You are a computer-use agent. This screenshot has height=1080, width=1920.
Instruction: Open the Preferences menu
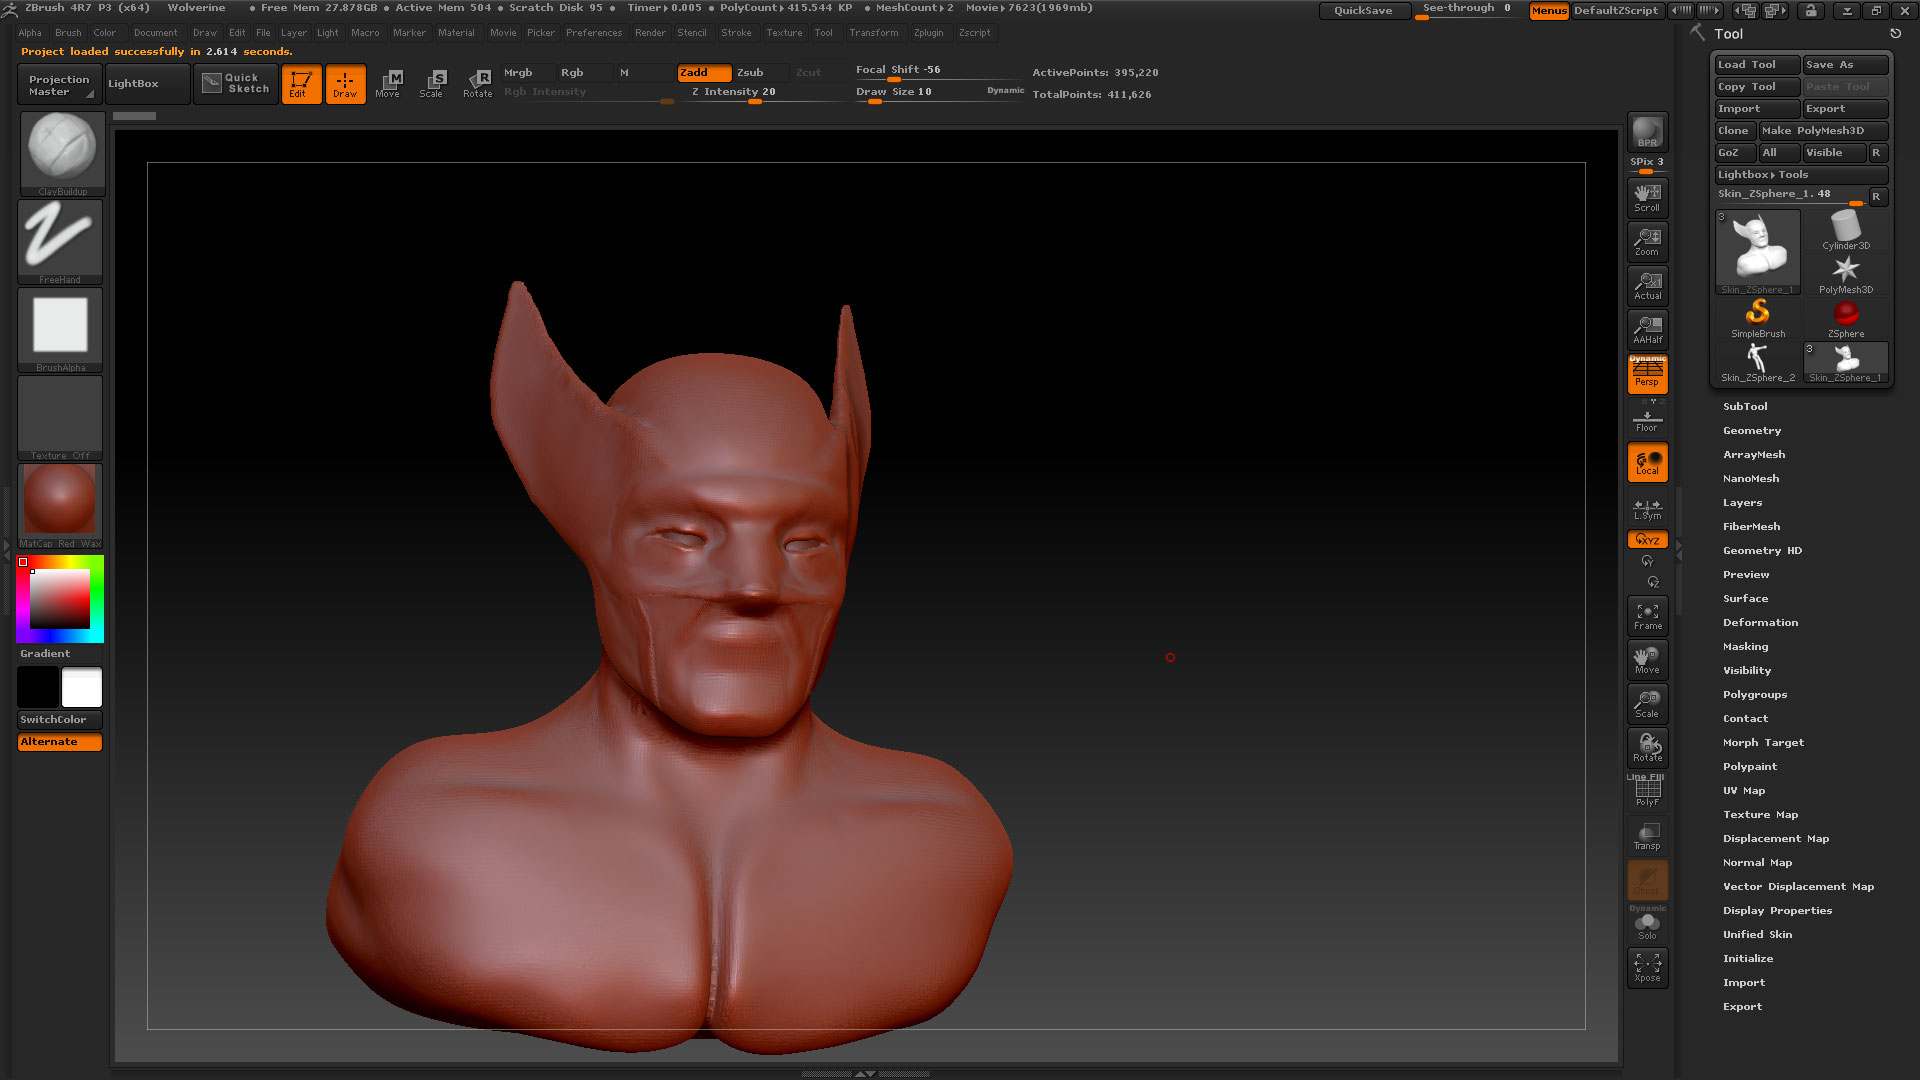594,33
